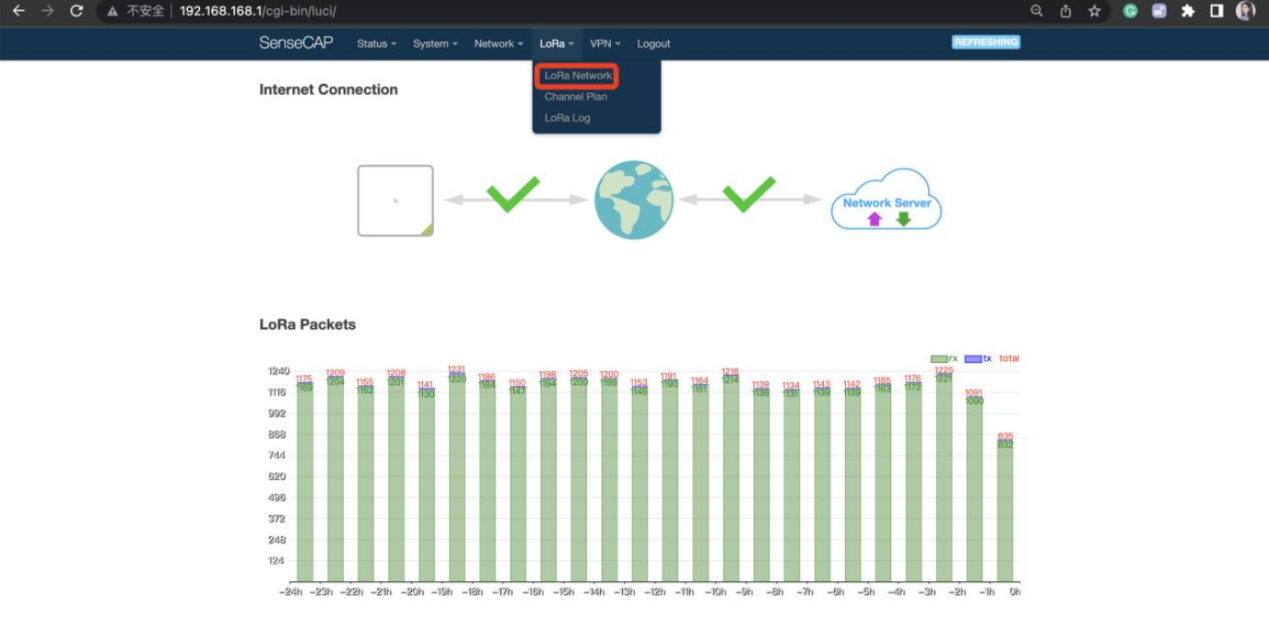
Task: Click the zoom magnifier icon in address bar
Action: click(x=1037, y=11)
